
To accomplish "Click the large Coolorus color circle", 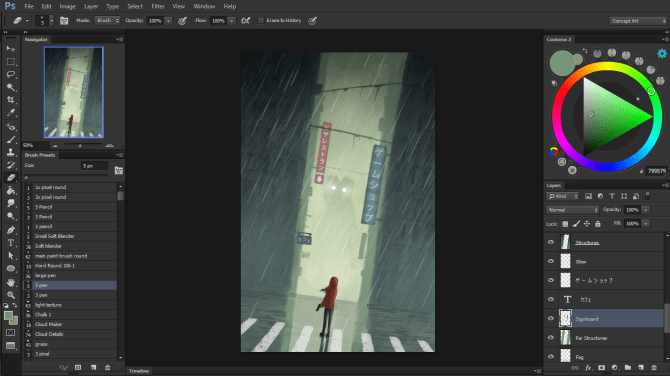I will (x=562, y=63).
